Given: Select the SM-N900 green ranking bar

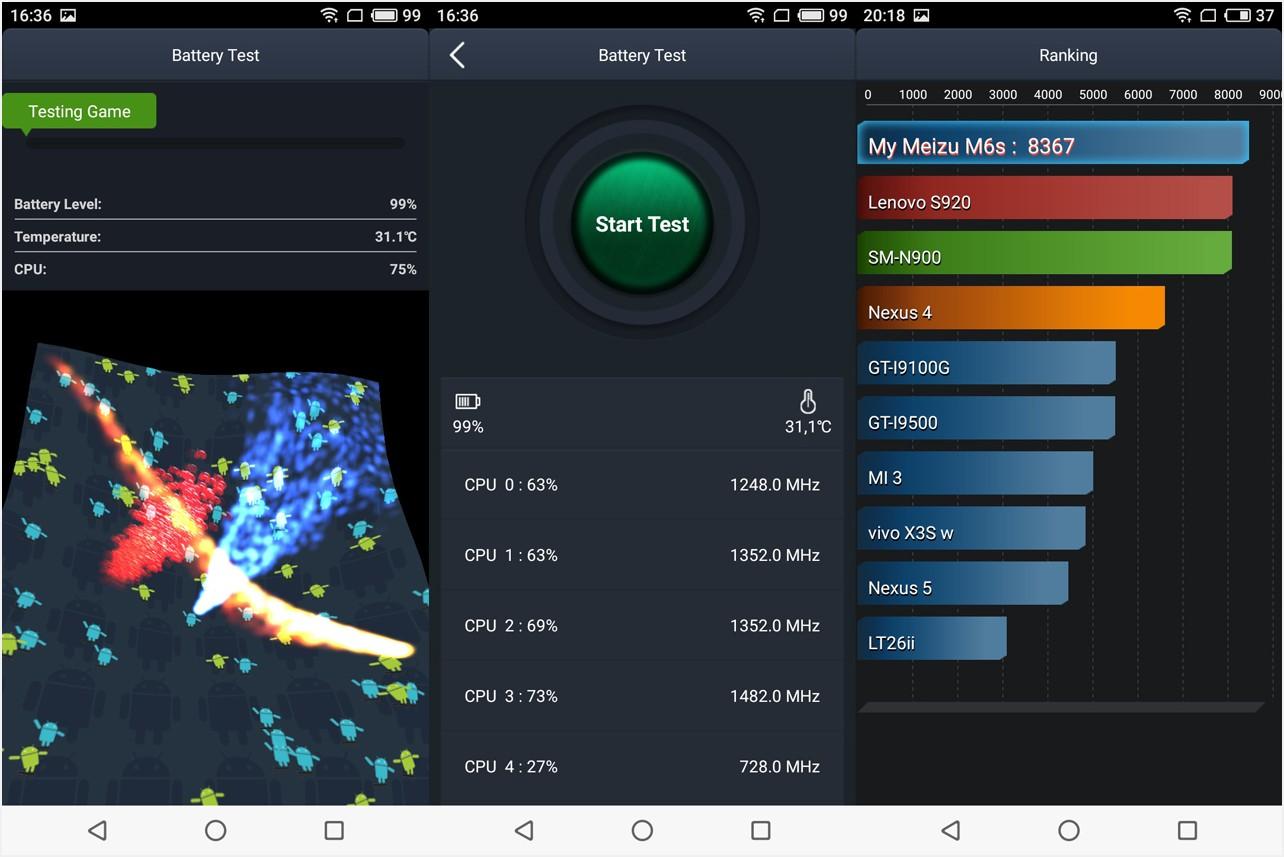Looking at the screenshot, I should coord(1044,254).
